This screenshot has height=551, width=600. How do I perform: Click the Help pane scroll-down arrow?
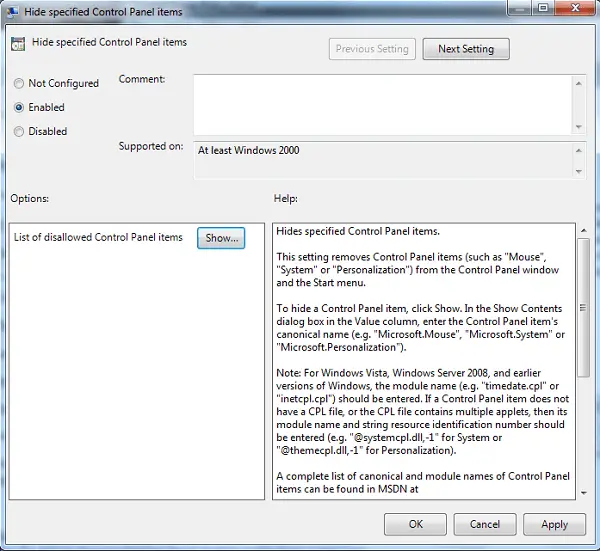584,493
